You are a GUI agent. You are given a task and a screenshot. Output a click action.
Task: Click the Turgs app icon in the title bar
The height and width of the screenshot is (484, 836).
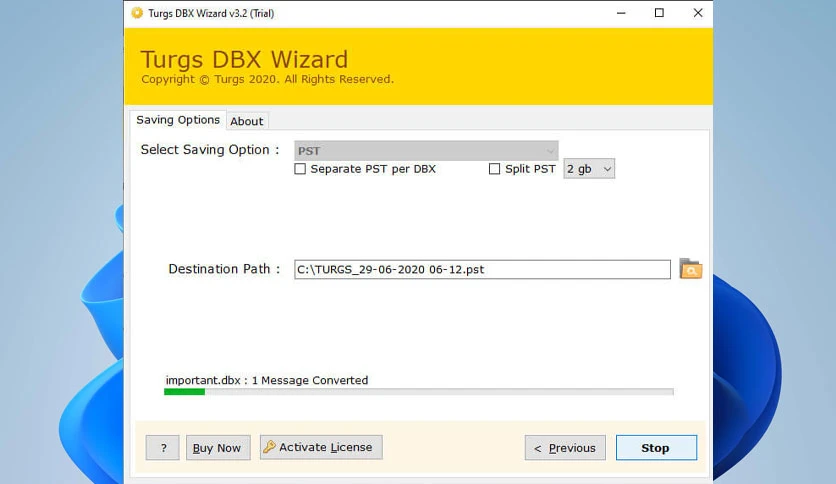137,13
